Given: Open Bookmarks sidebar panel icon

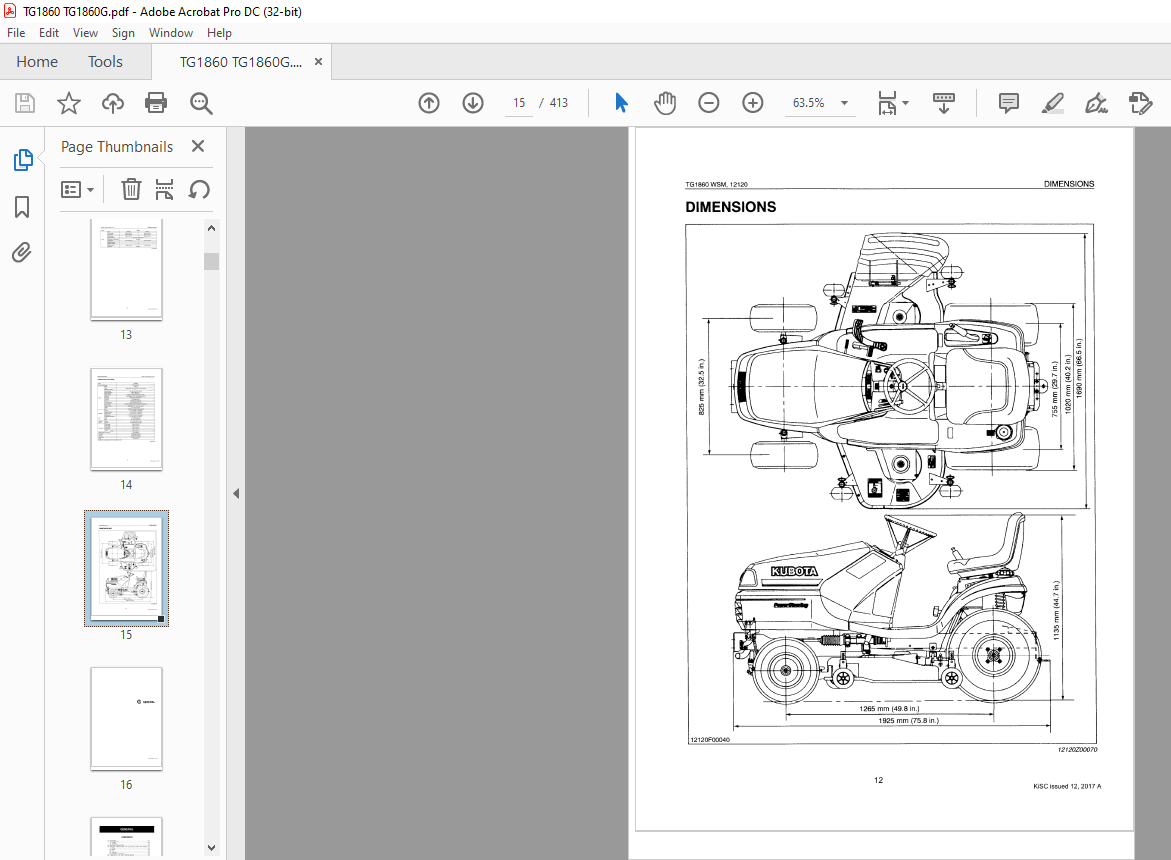Looking at the screenshot, I should [22, 207].
